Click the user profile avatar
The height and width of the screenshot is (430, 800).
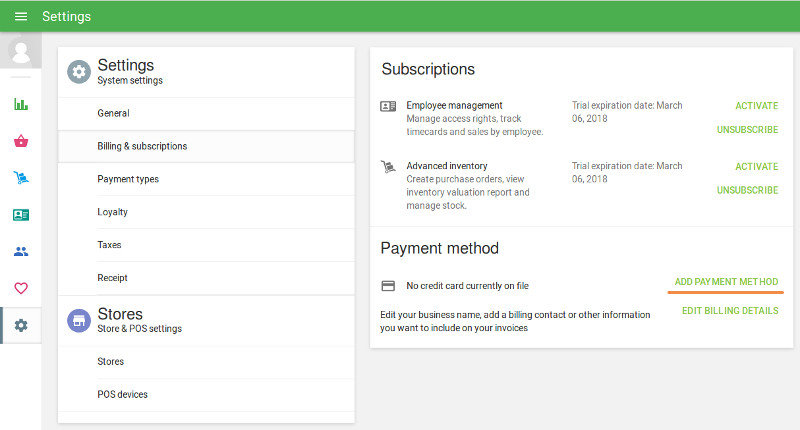coord(21,51)
